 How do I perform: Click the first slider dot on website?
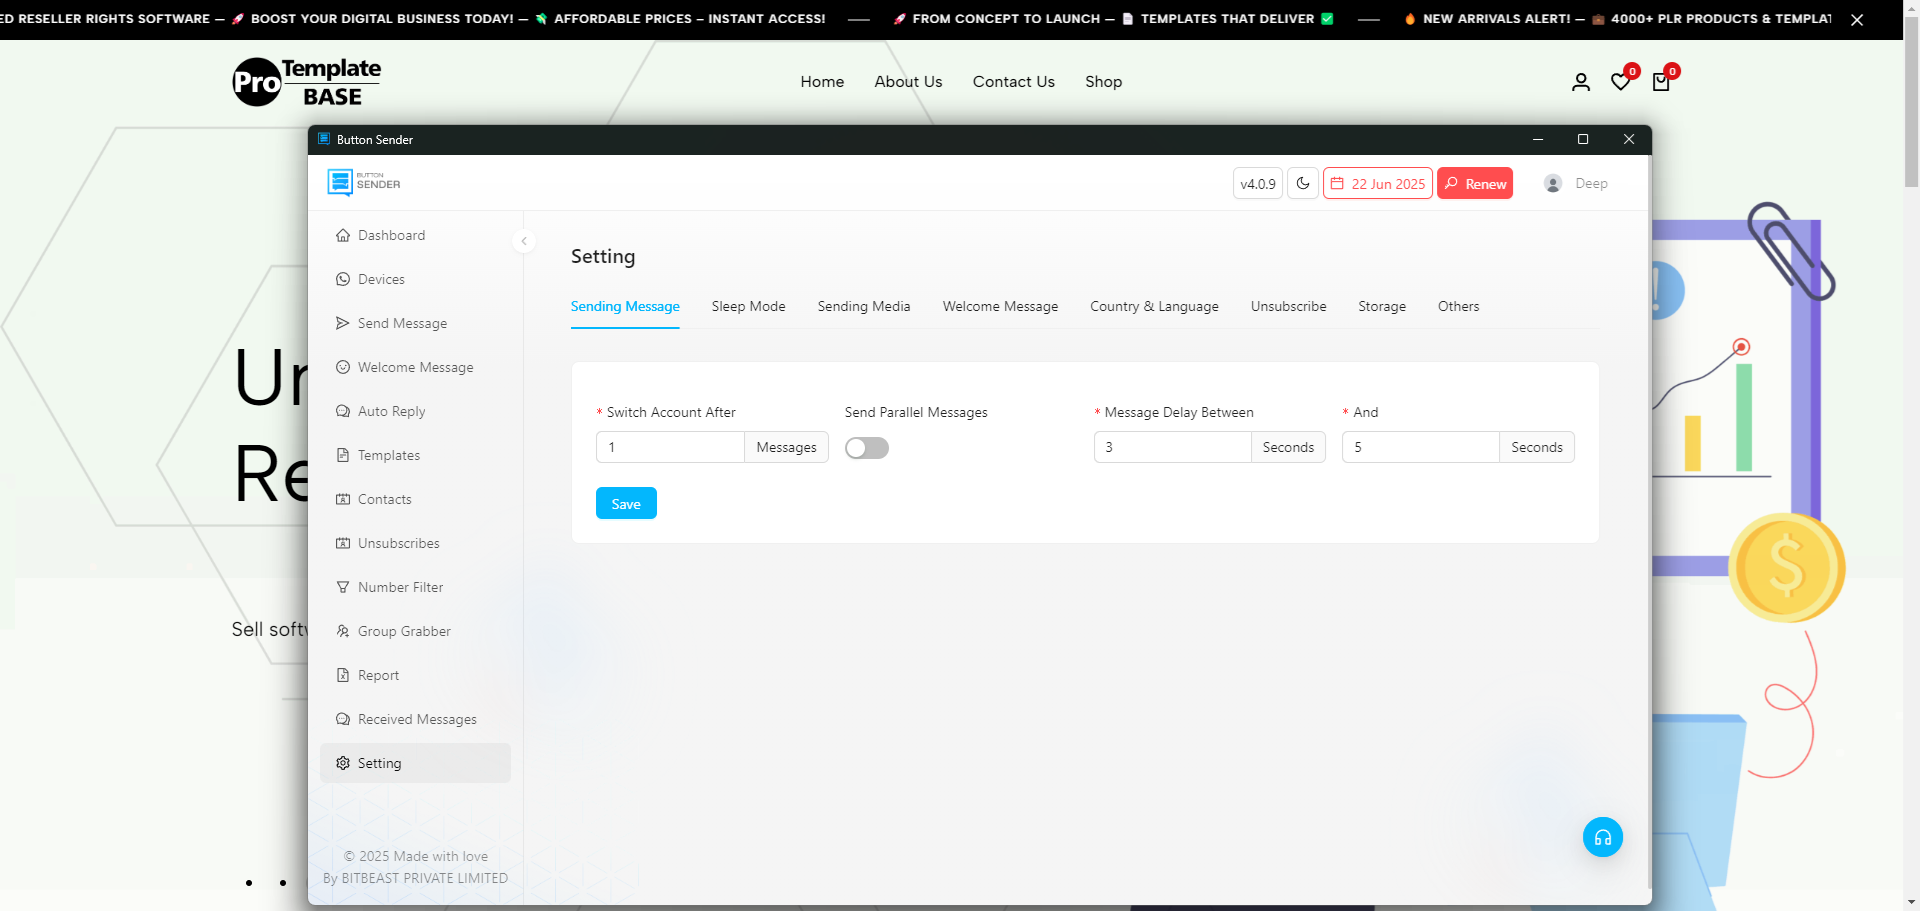249,883
